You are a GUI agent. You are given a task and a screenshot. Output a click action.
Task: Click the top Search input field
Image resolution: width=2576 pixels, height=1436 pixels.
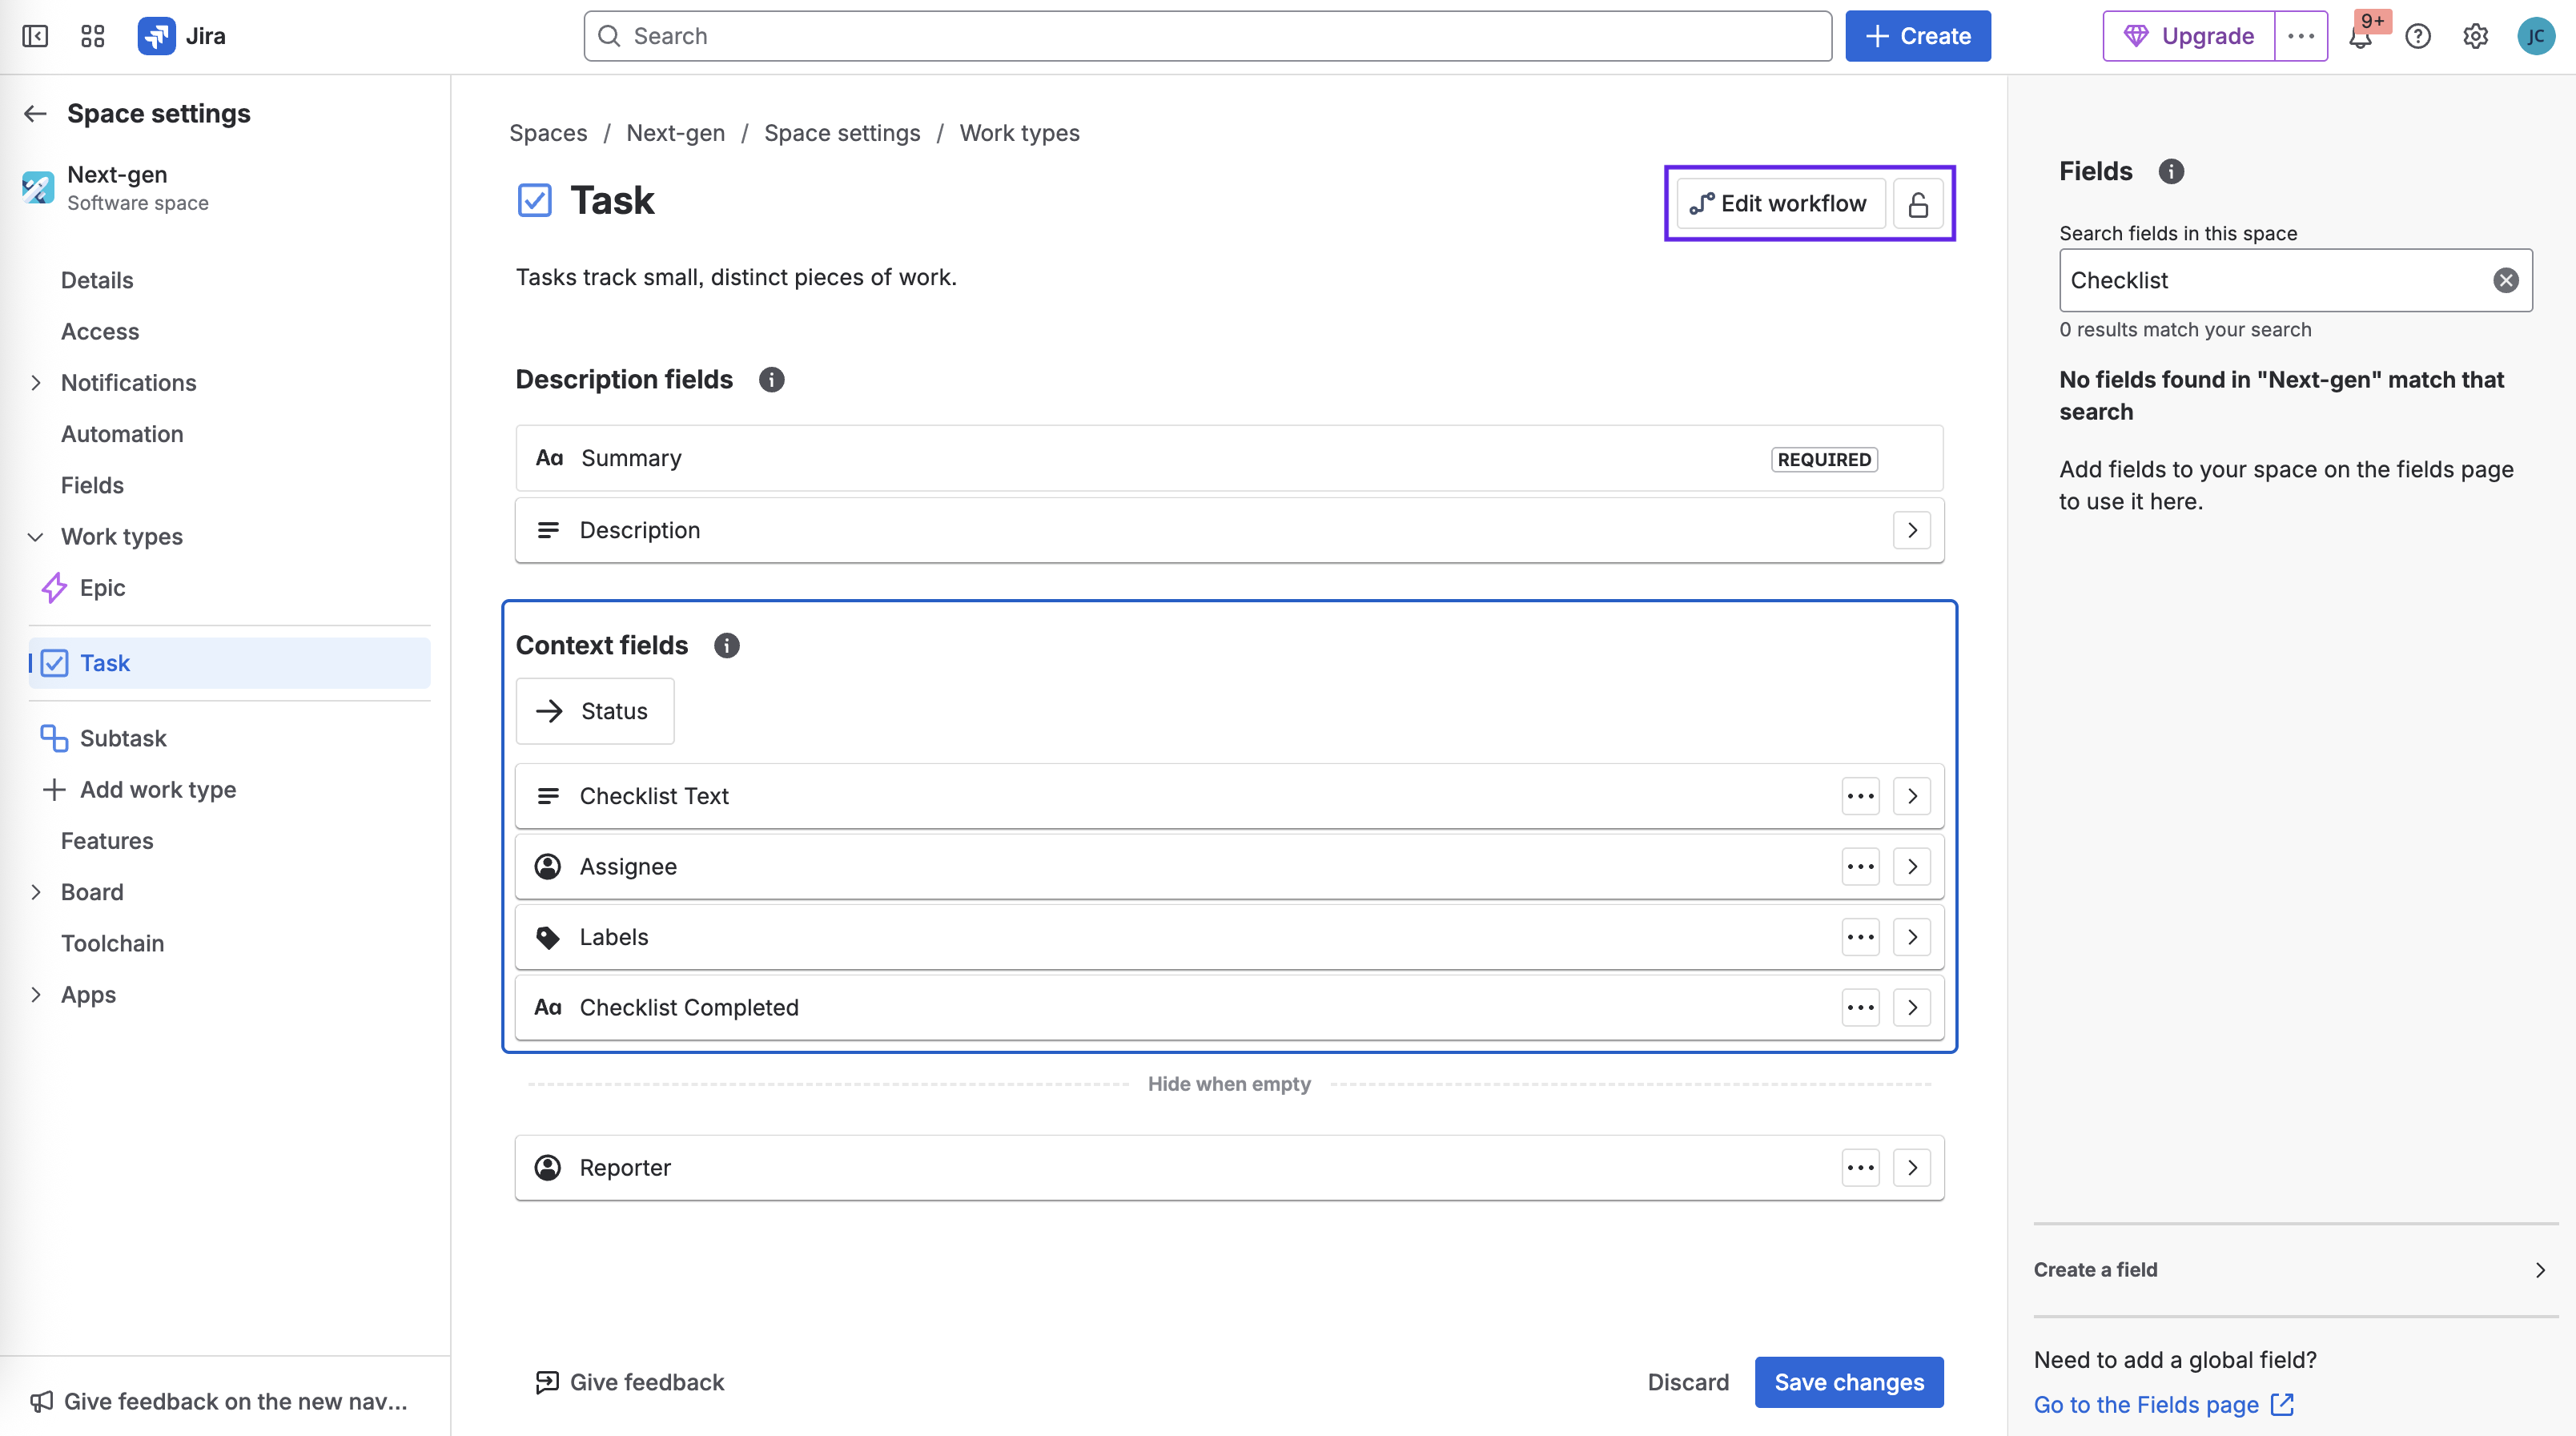1207,36
